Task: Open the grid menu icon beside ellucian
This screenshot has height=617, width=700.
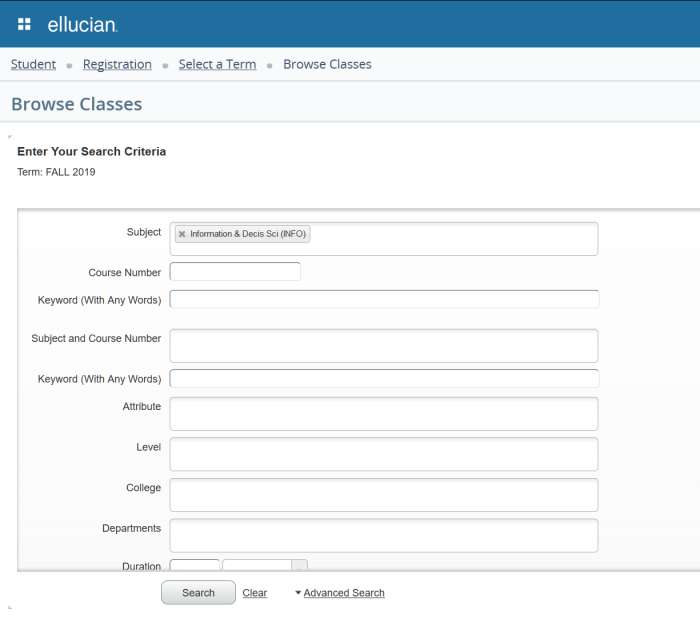Action: (x=24, y=24)
